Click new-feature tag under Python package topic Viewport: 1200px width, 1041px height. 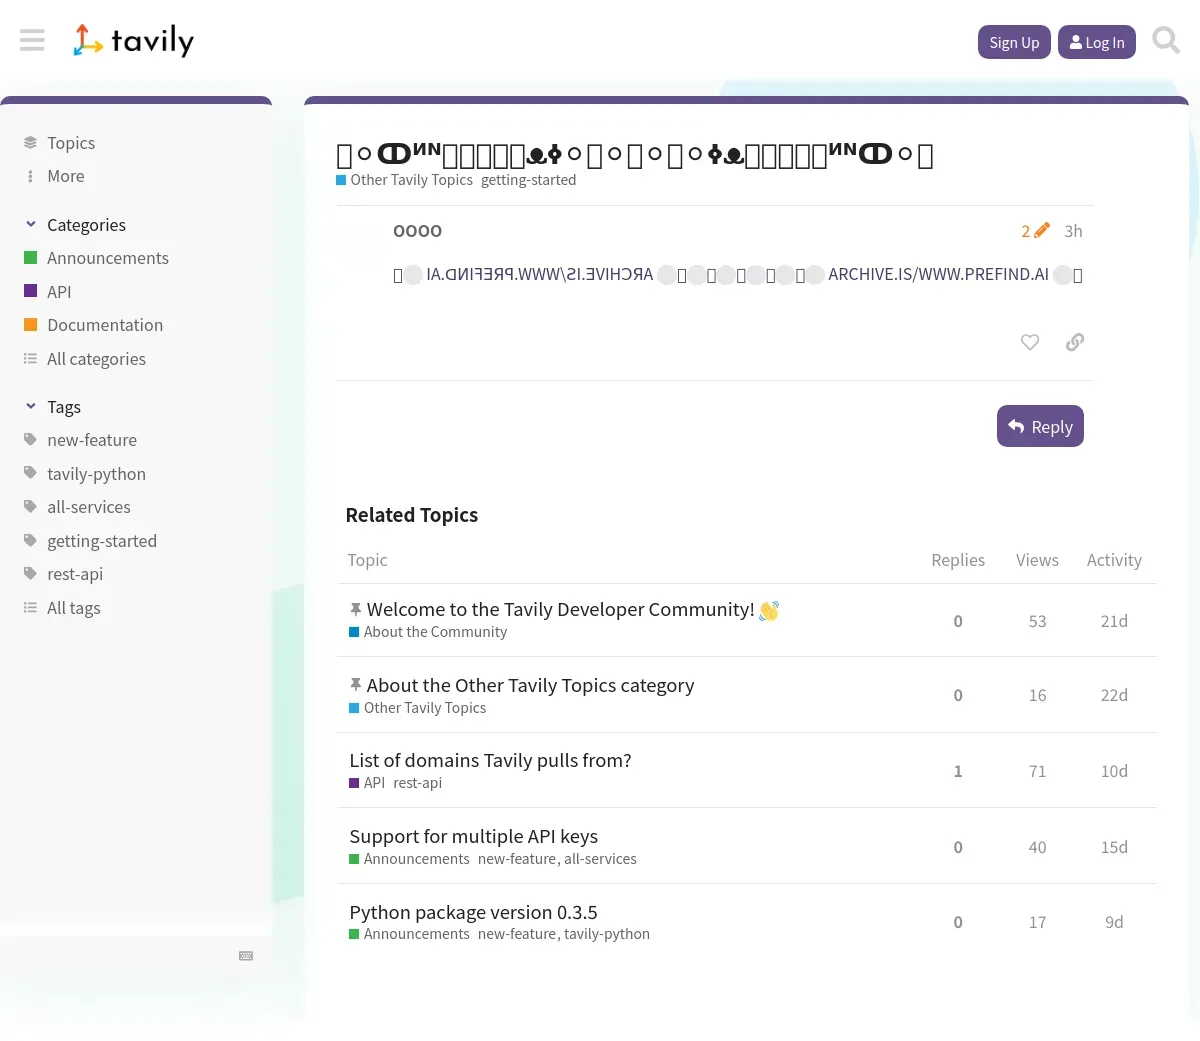click(x=517, y=934)
